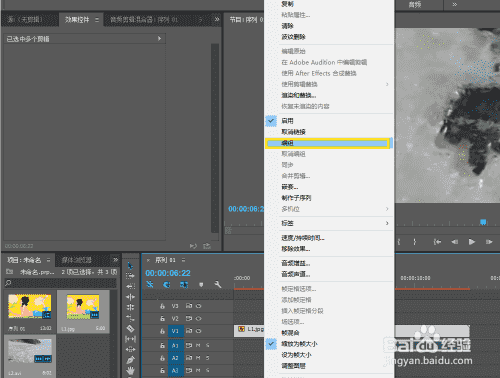Viewport: 500px width, 378px height.
Task: Toggle the timeline Snap magnet icon
Action: (x=167, y=284)
